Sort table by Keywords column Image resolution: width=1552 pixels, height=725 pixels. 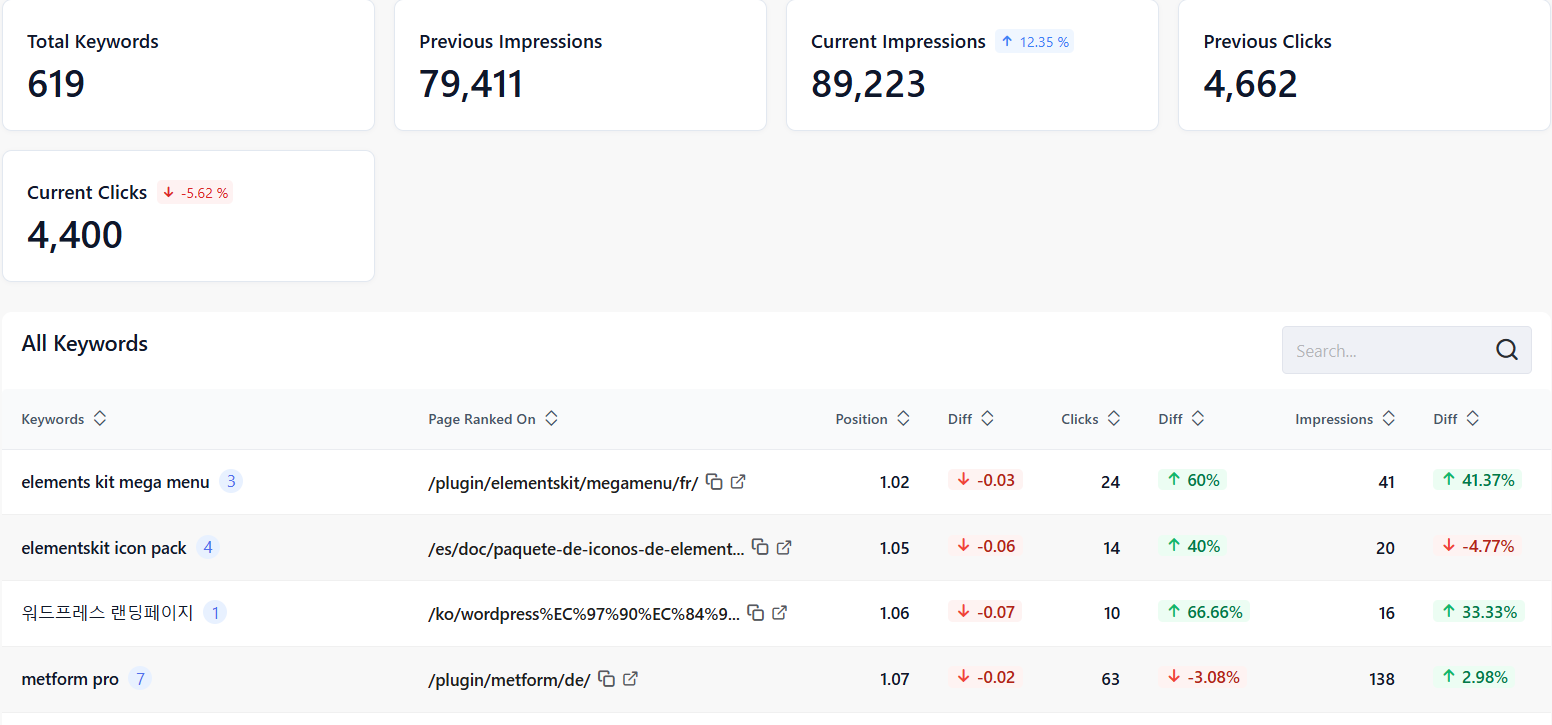[100, 418]
